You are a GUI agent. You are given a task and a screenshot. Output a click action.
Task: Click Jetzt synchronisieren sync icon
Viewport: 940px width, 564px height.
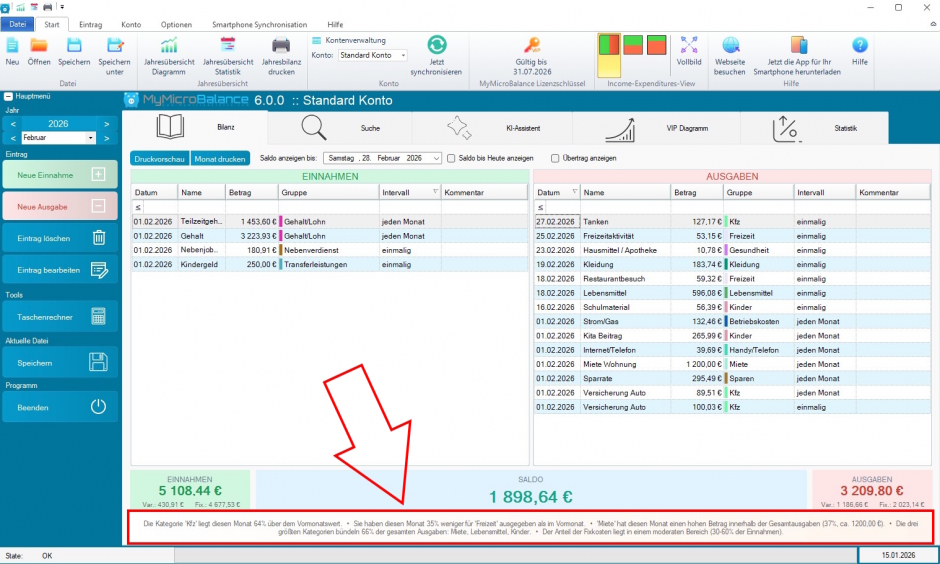coord(436,45)
